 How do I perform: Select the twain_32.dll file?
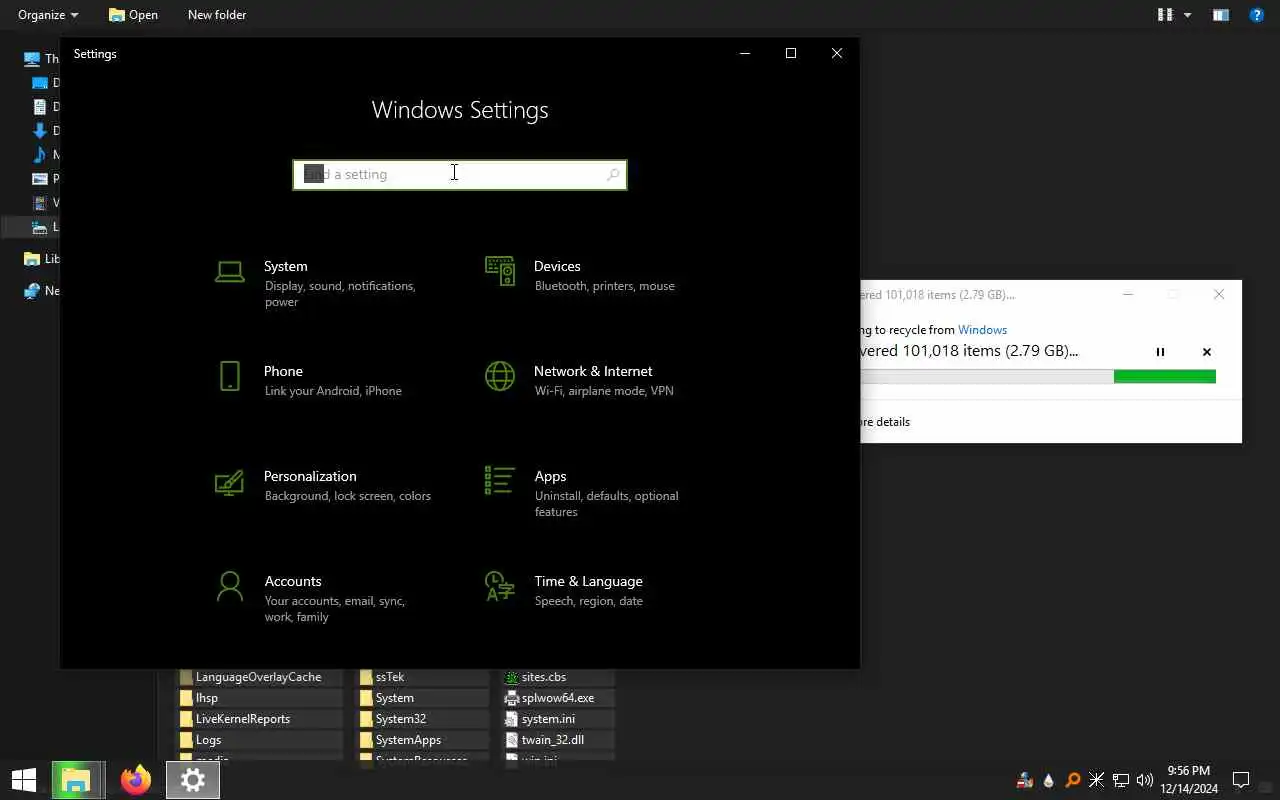[544, 740]
